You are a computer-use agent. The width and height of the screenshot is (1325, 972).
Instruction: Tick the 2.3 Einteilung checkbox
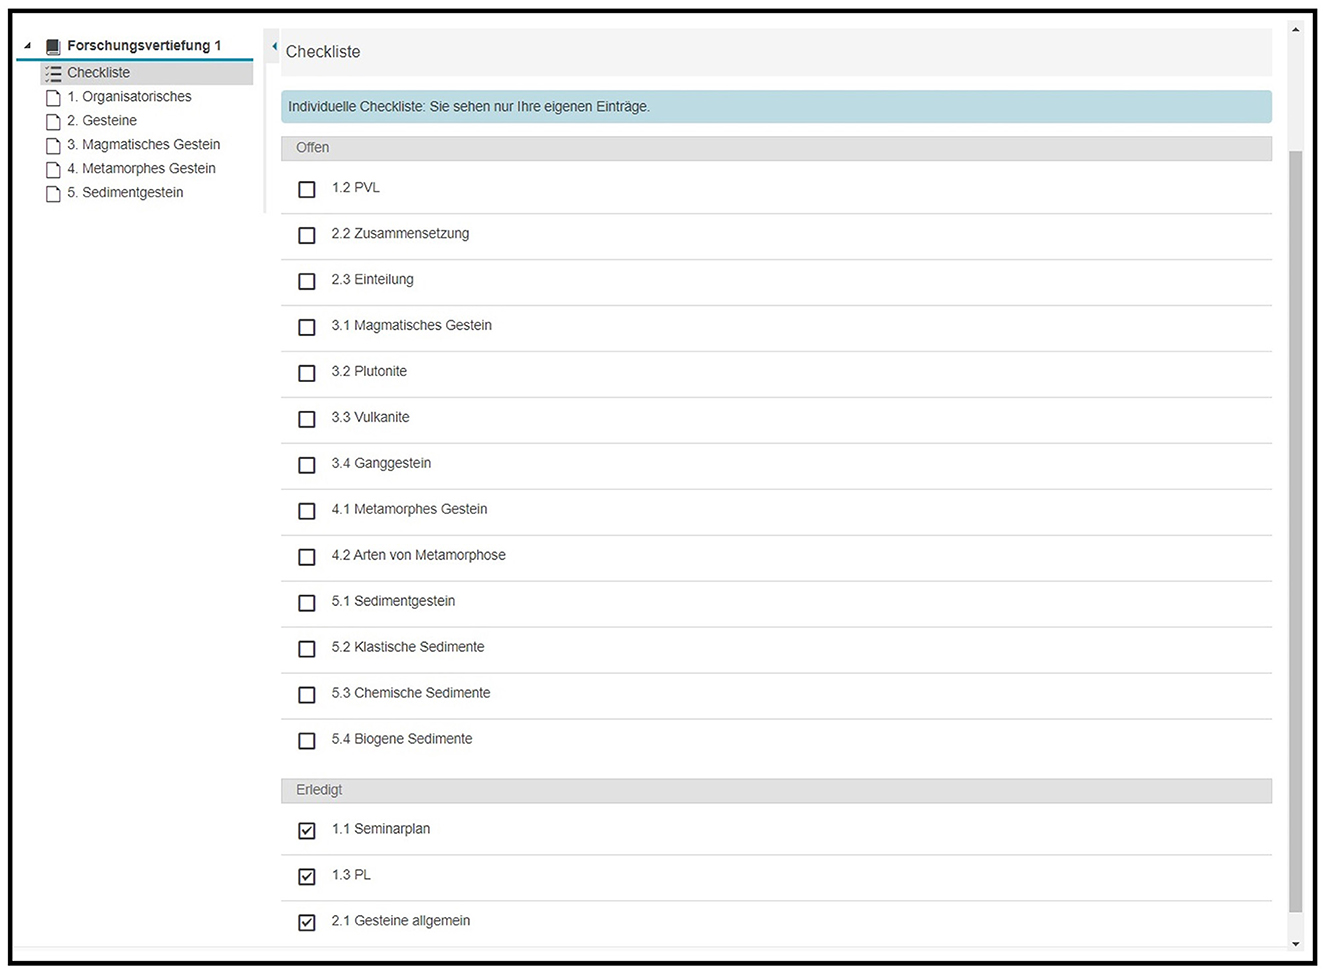(307, 281)
